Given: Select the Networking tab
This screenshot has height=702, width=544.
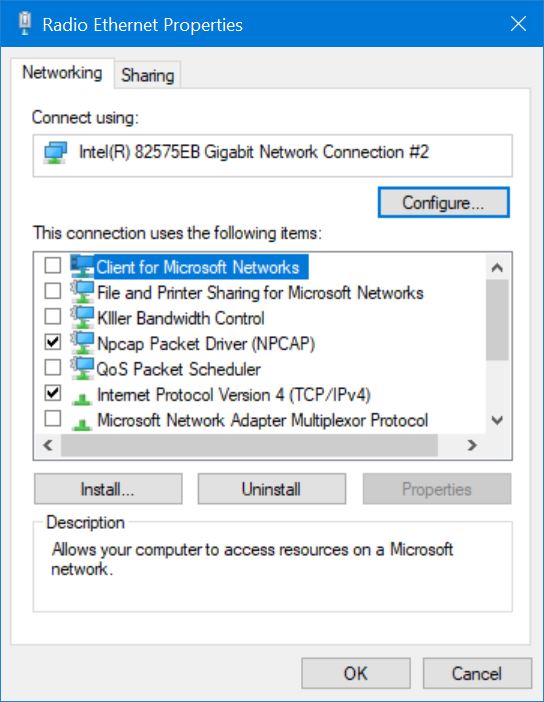Looking at the screenshot, I should click(x=62, y=73).
